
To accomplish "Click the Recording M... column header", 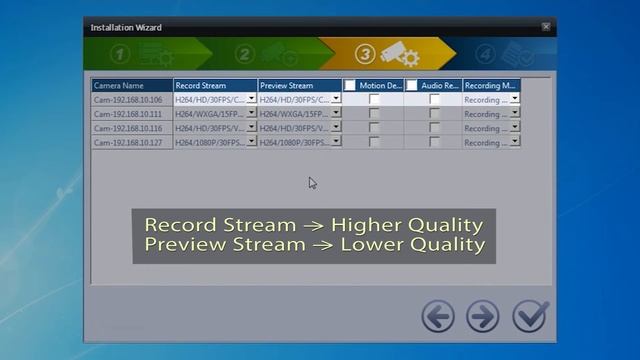I will pos(491,85).
